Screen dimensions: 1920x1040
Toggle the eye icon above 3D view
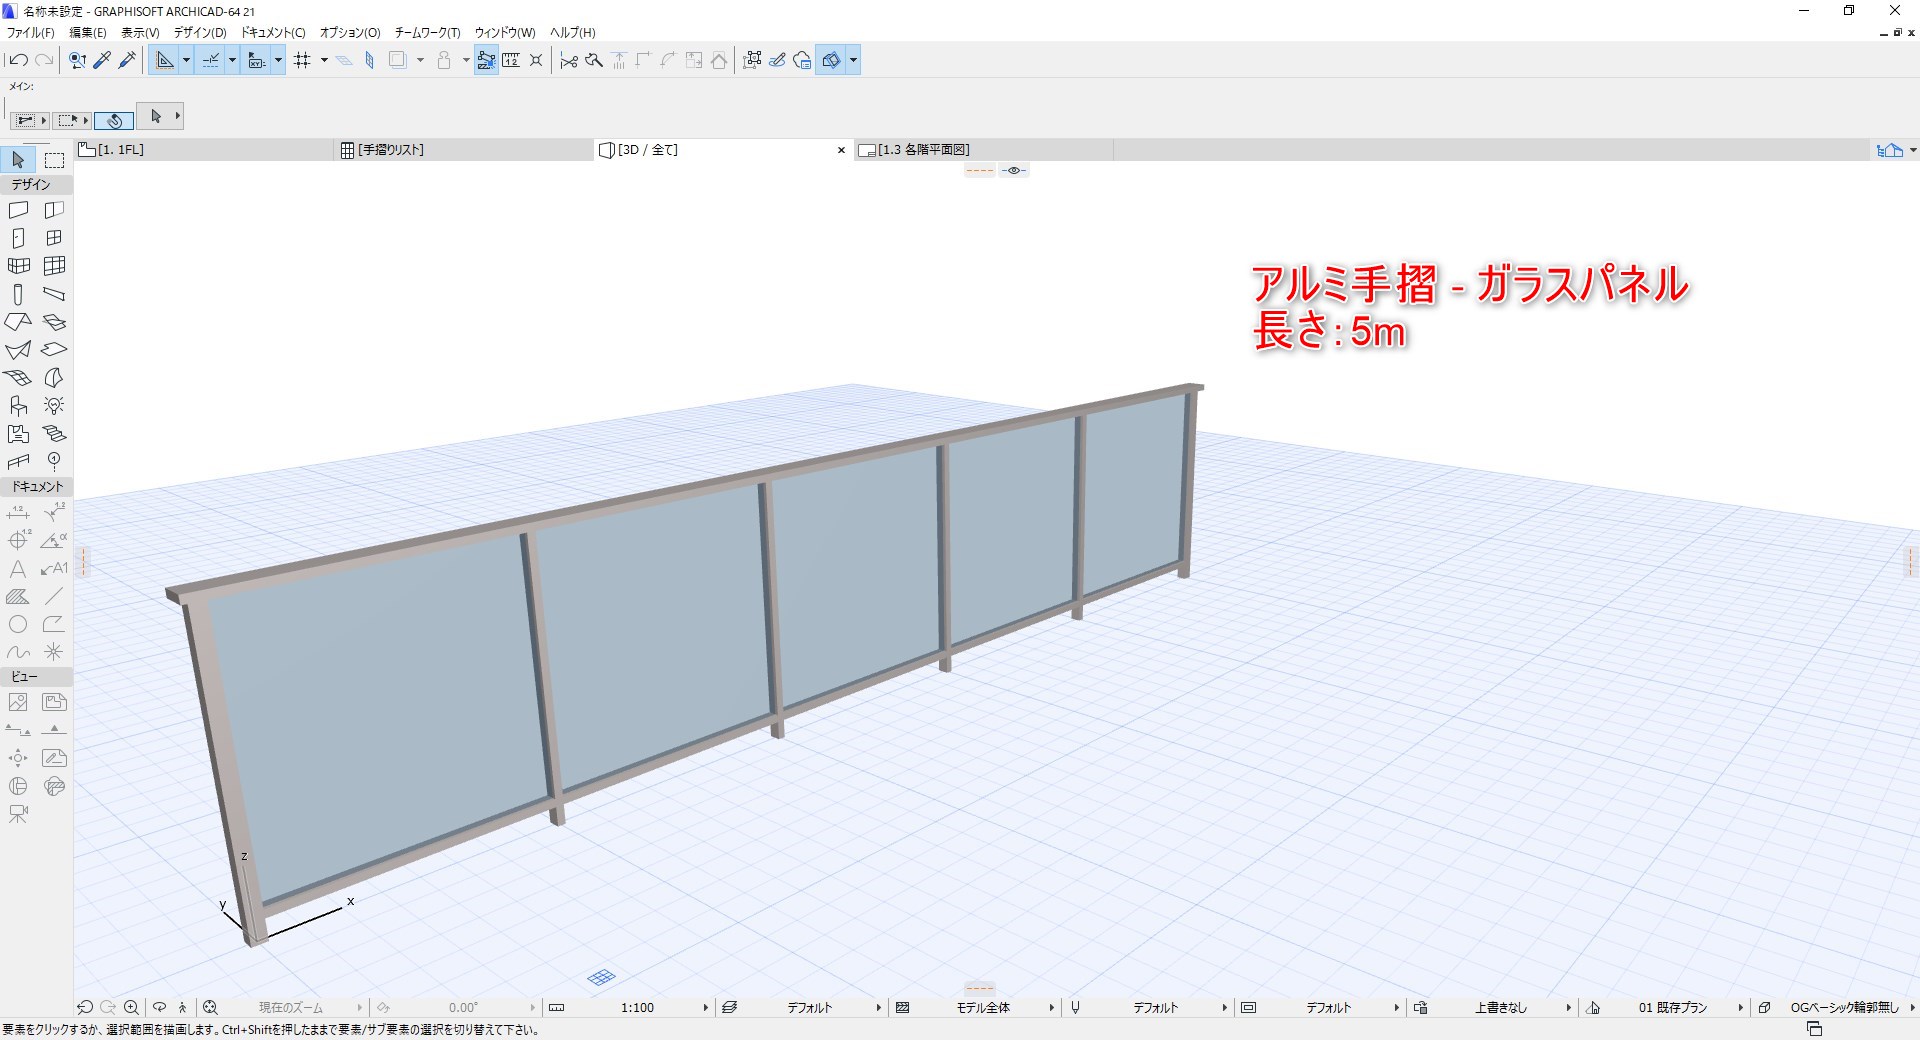[x=1014, y=170]
